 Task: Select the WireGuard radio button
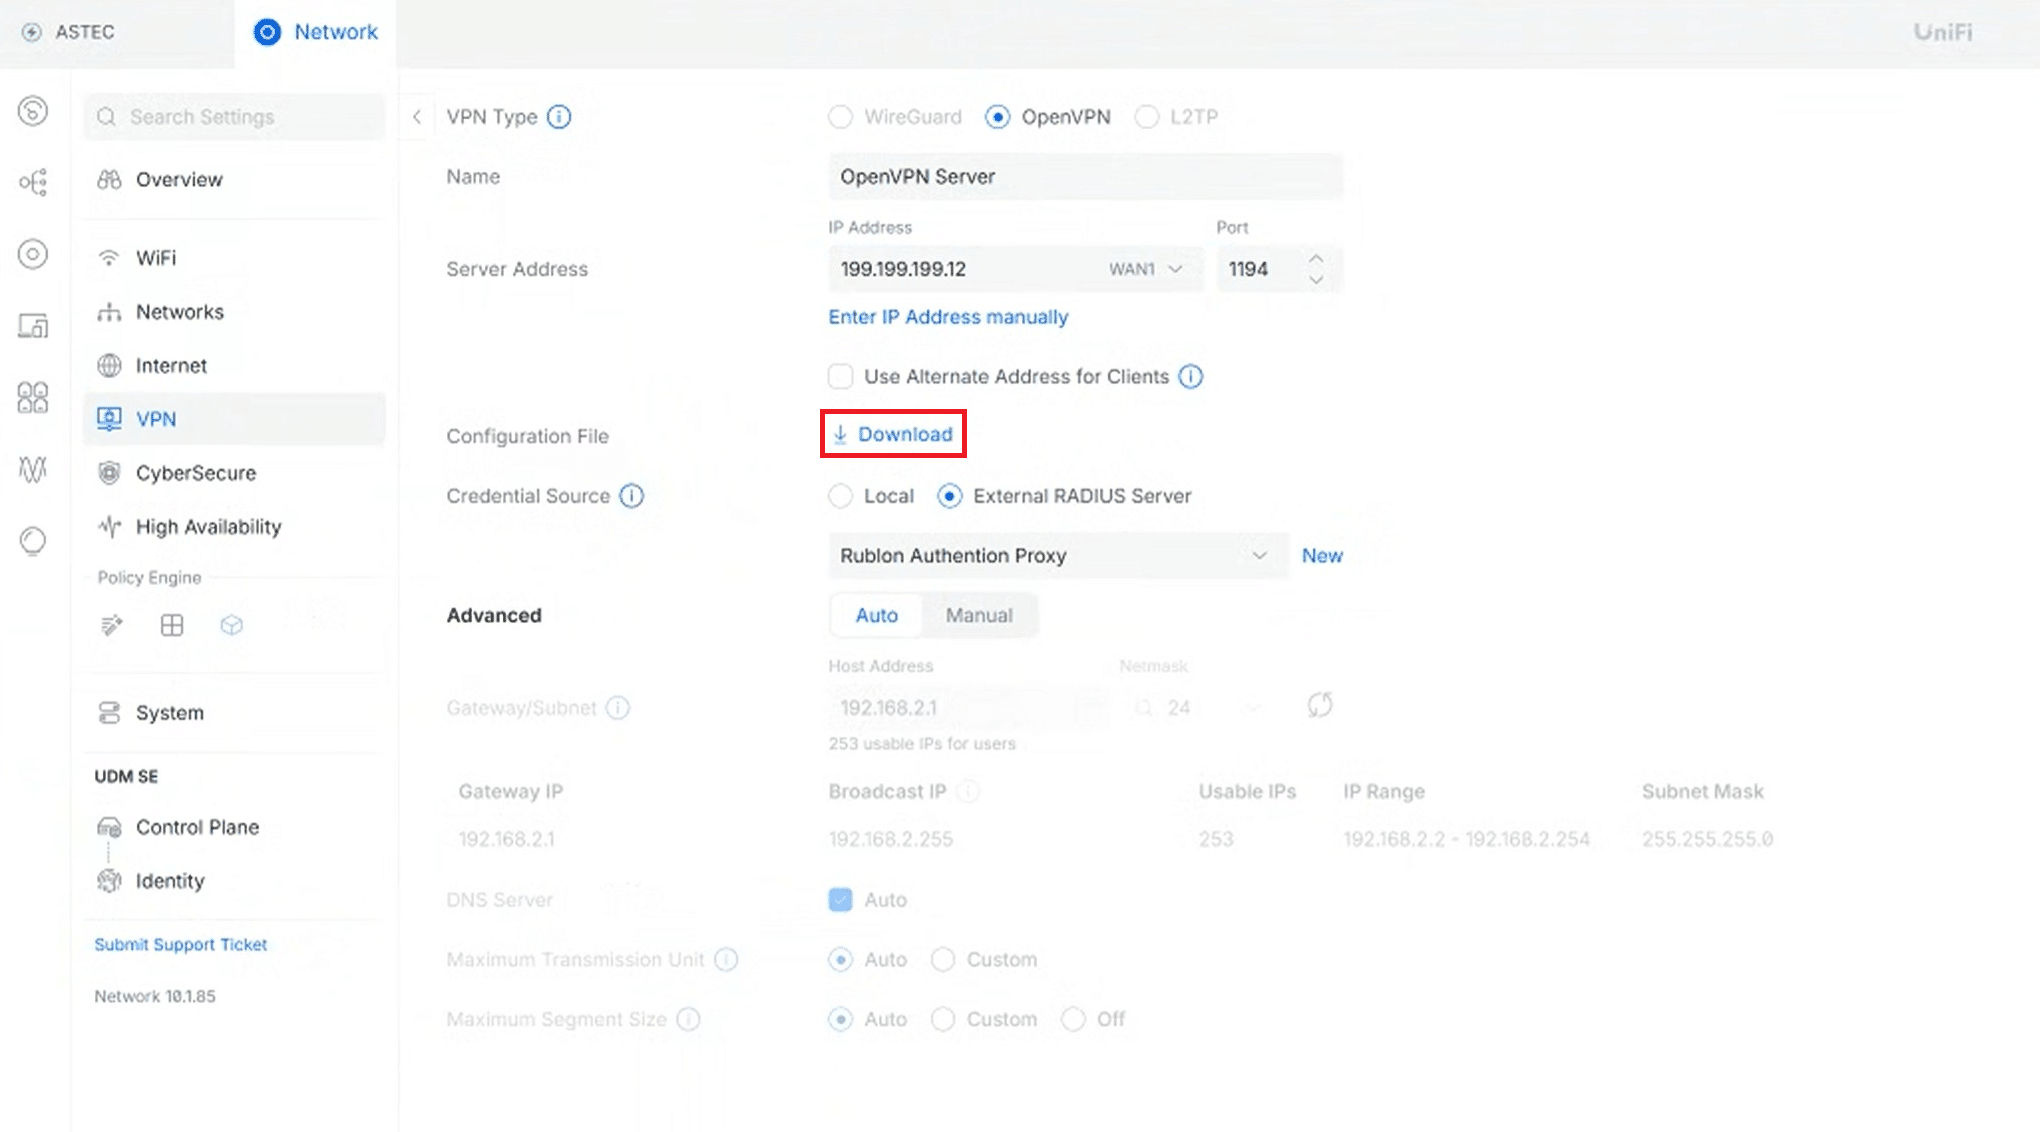[x=841, y=117]
